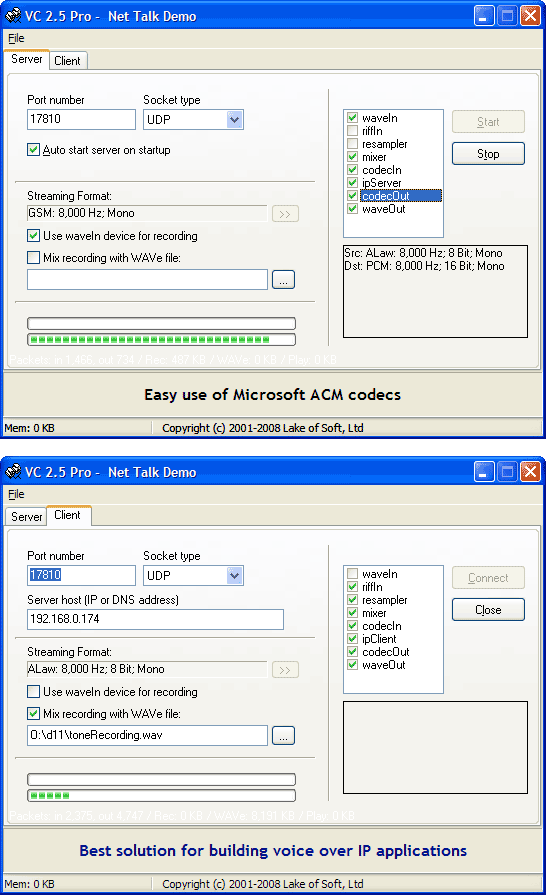Browse for toneRecording.wav file with ellipsis button
546x895 pixels.
coord(284,736)
